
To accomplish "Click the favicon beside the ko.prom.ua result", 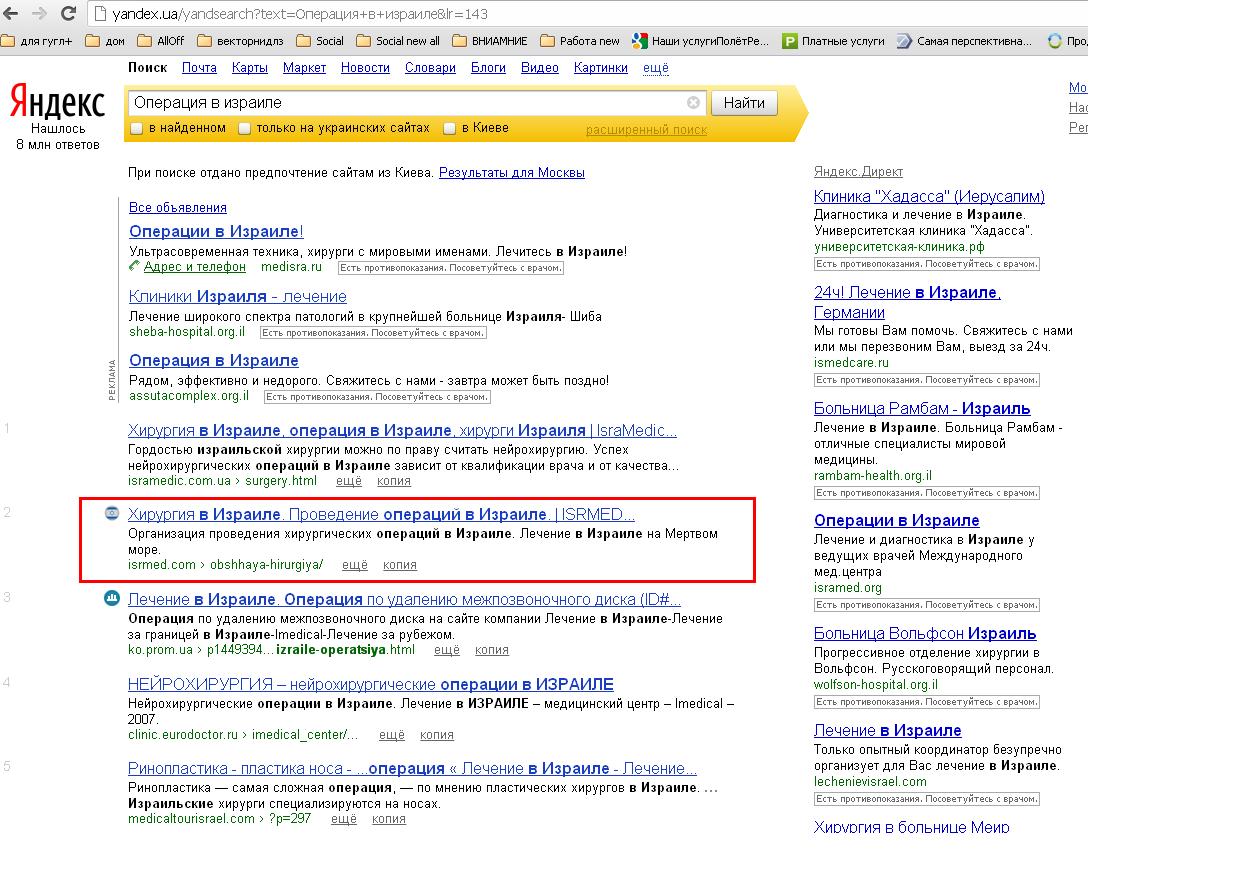I will pyautogui.click(x=112, y=599).
